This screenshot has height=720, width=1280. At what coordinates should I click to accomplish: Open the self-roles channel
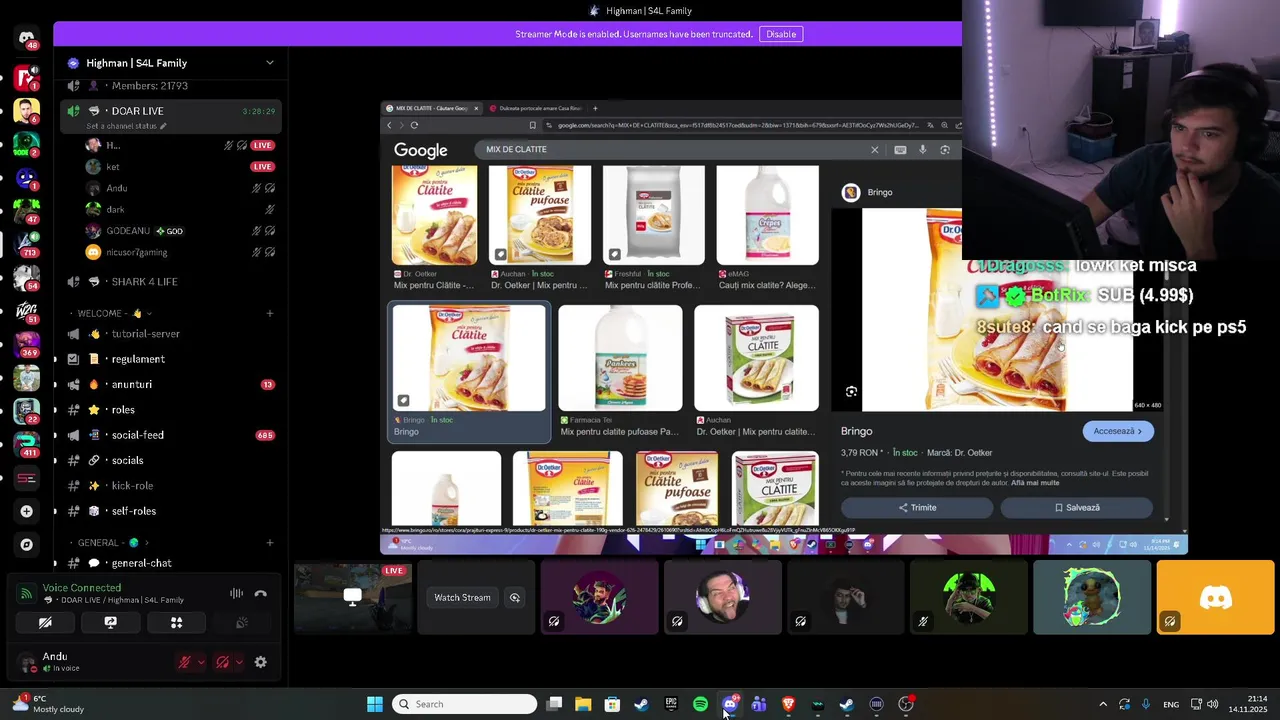pyautogui.click(x=170, y=511)
